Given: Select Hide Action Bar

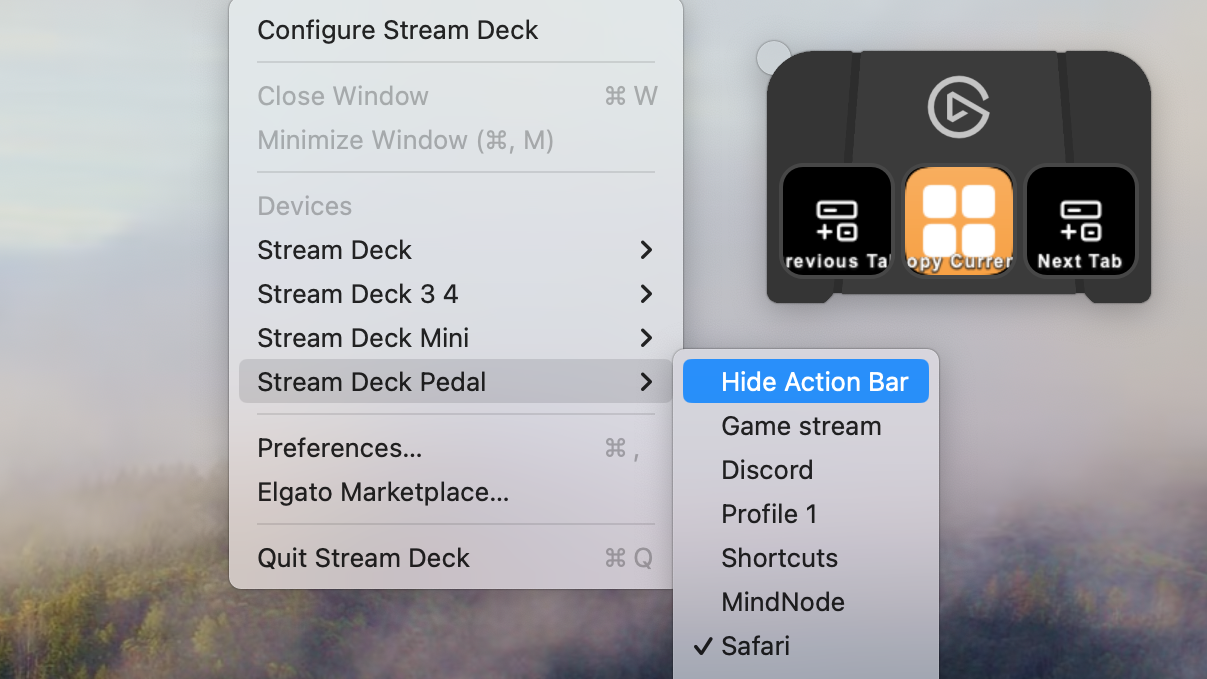Looking at the screenshot, I should pos(806,382).
